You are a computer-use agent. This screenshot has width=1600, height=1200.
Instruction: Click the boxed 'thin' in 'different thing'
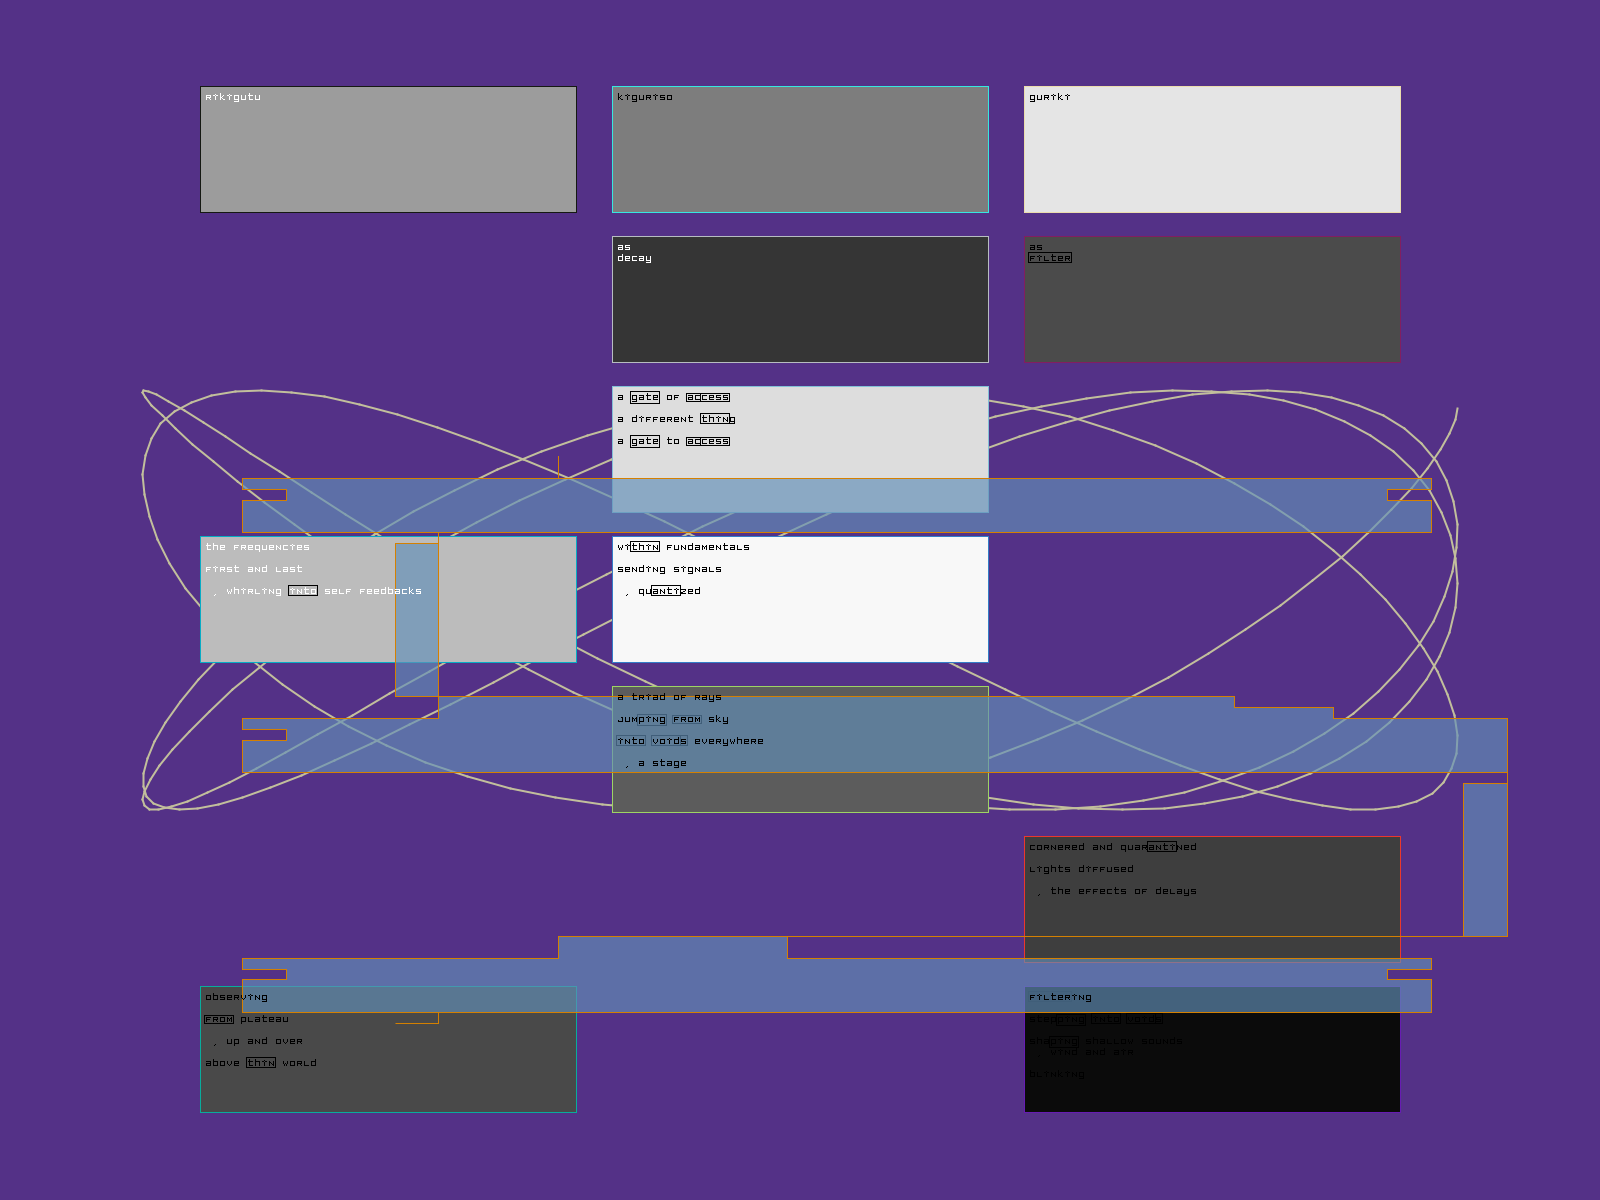coord(715,419)
